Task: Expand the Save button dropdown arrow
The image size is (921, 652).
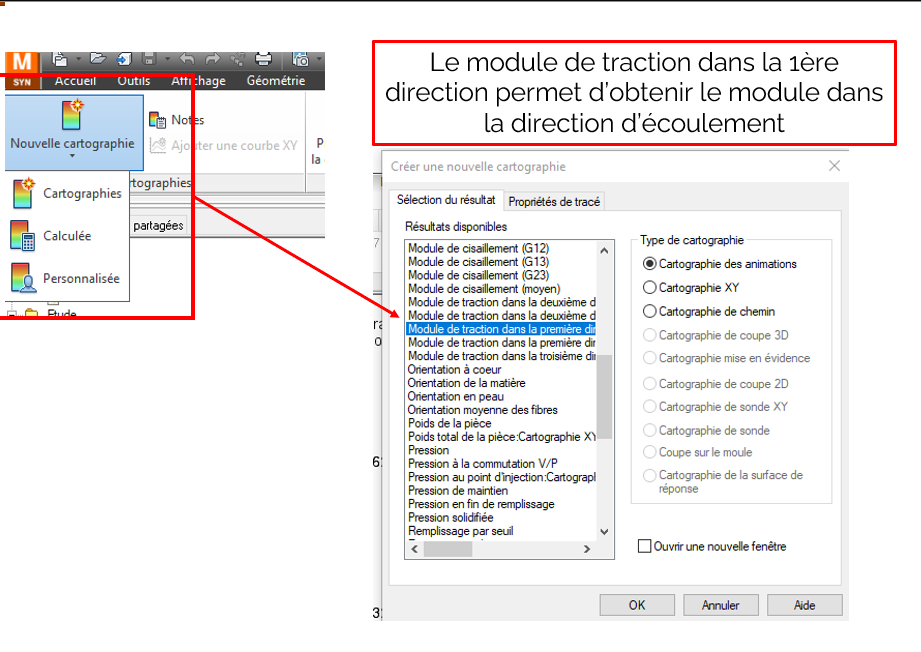Action: click(x=167, y=59)
